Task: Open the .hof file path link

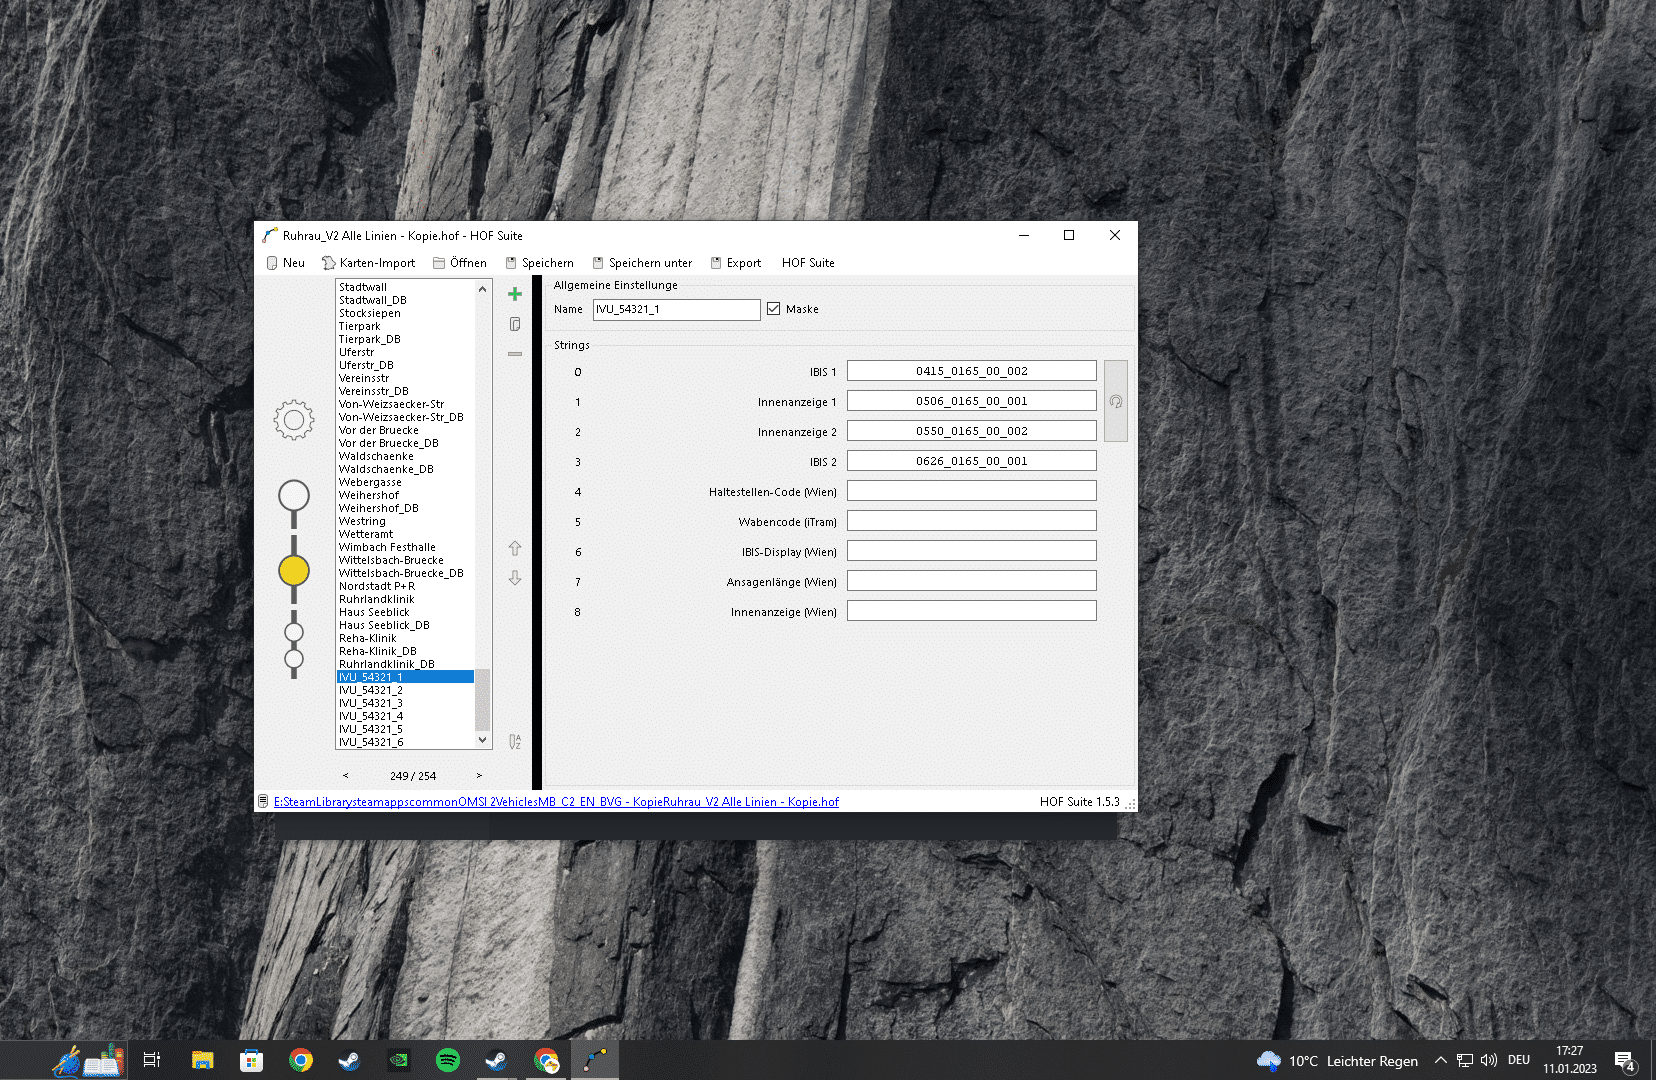Action: (556, 802)
